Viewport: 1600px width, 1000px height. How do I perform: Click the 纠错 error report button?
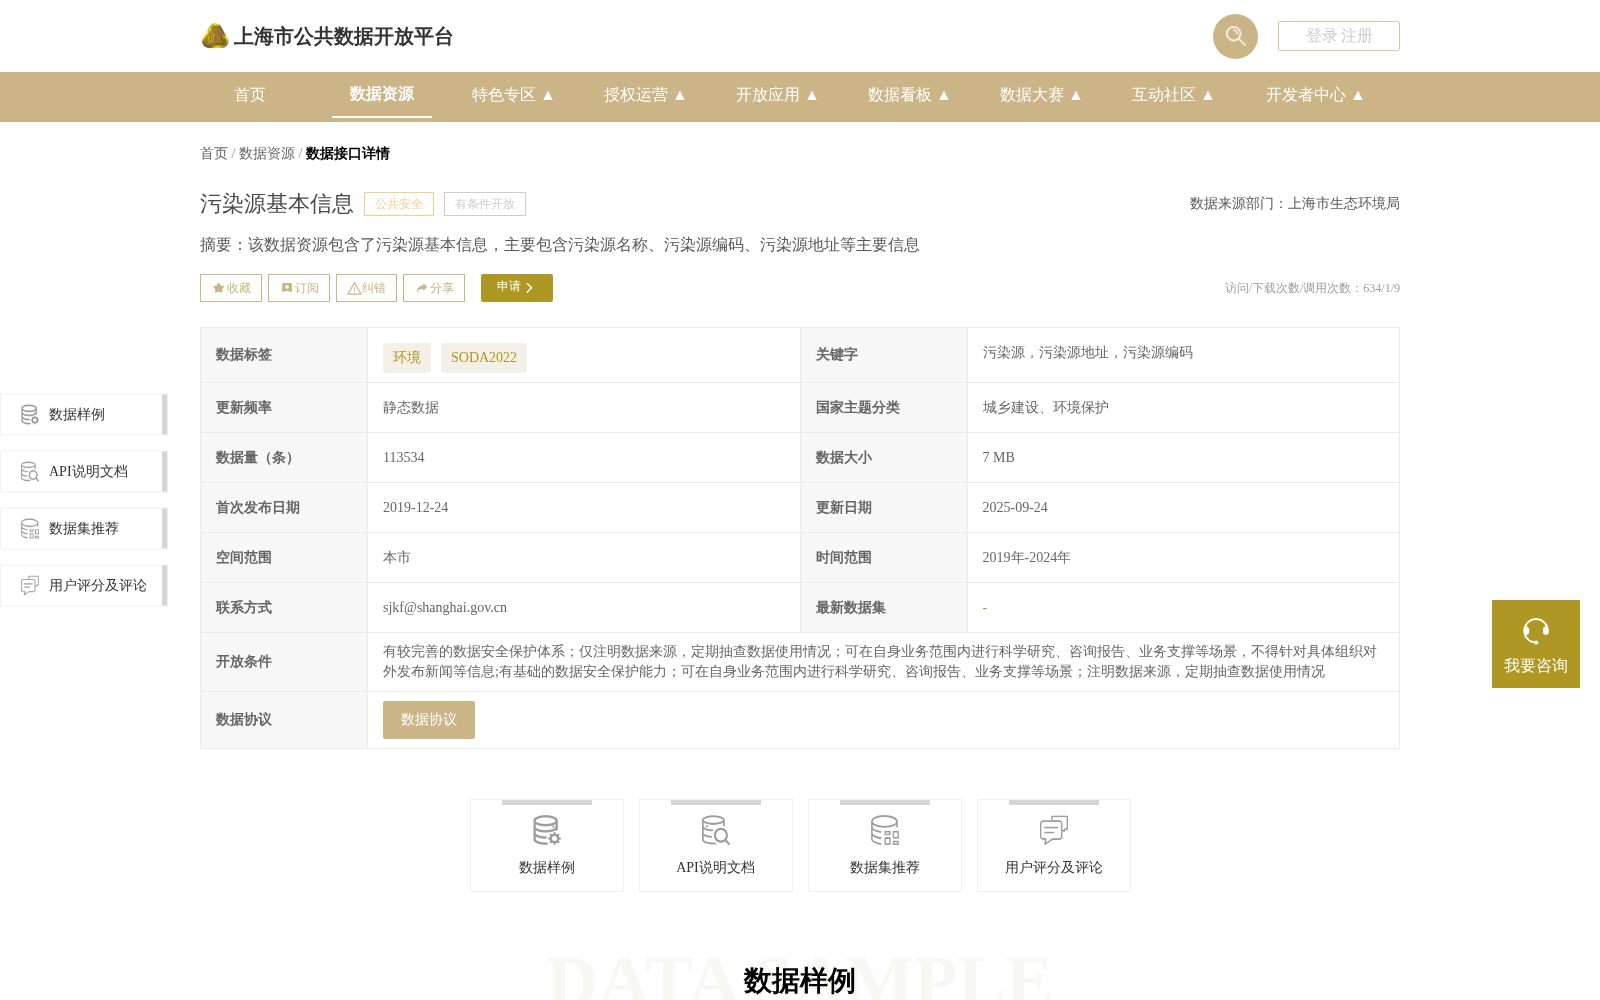(366, 288)
